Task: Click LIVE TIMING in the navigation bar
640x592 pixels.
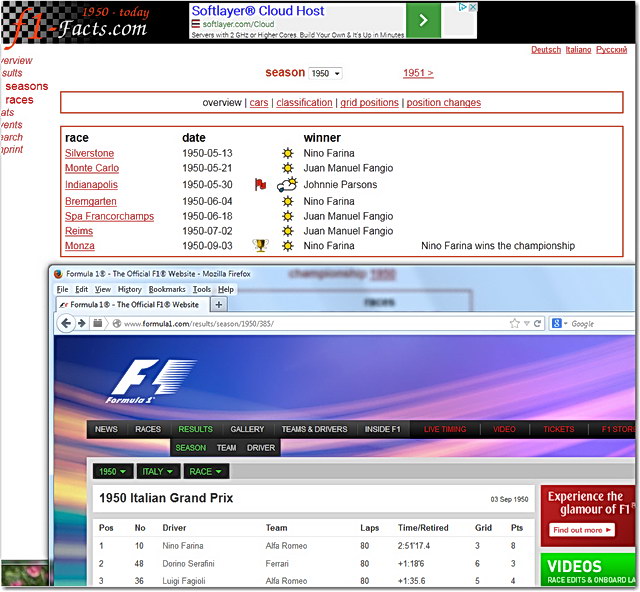Action: [x=445, y=429]
